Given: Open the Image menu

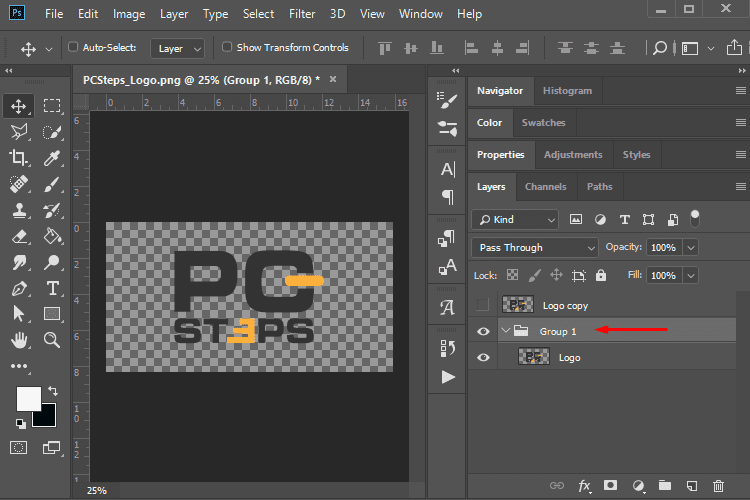Looking at the screenshot, I should click(129, 14).
